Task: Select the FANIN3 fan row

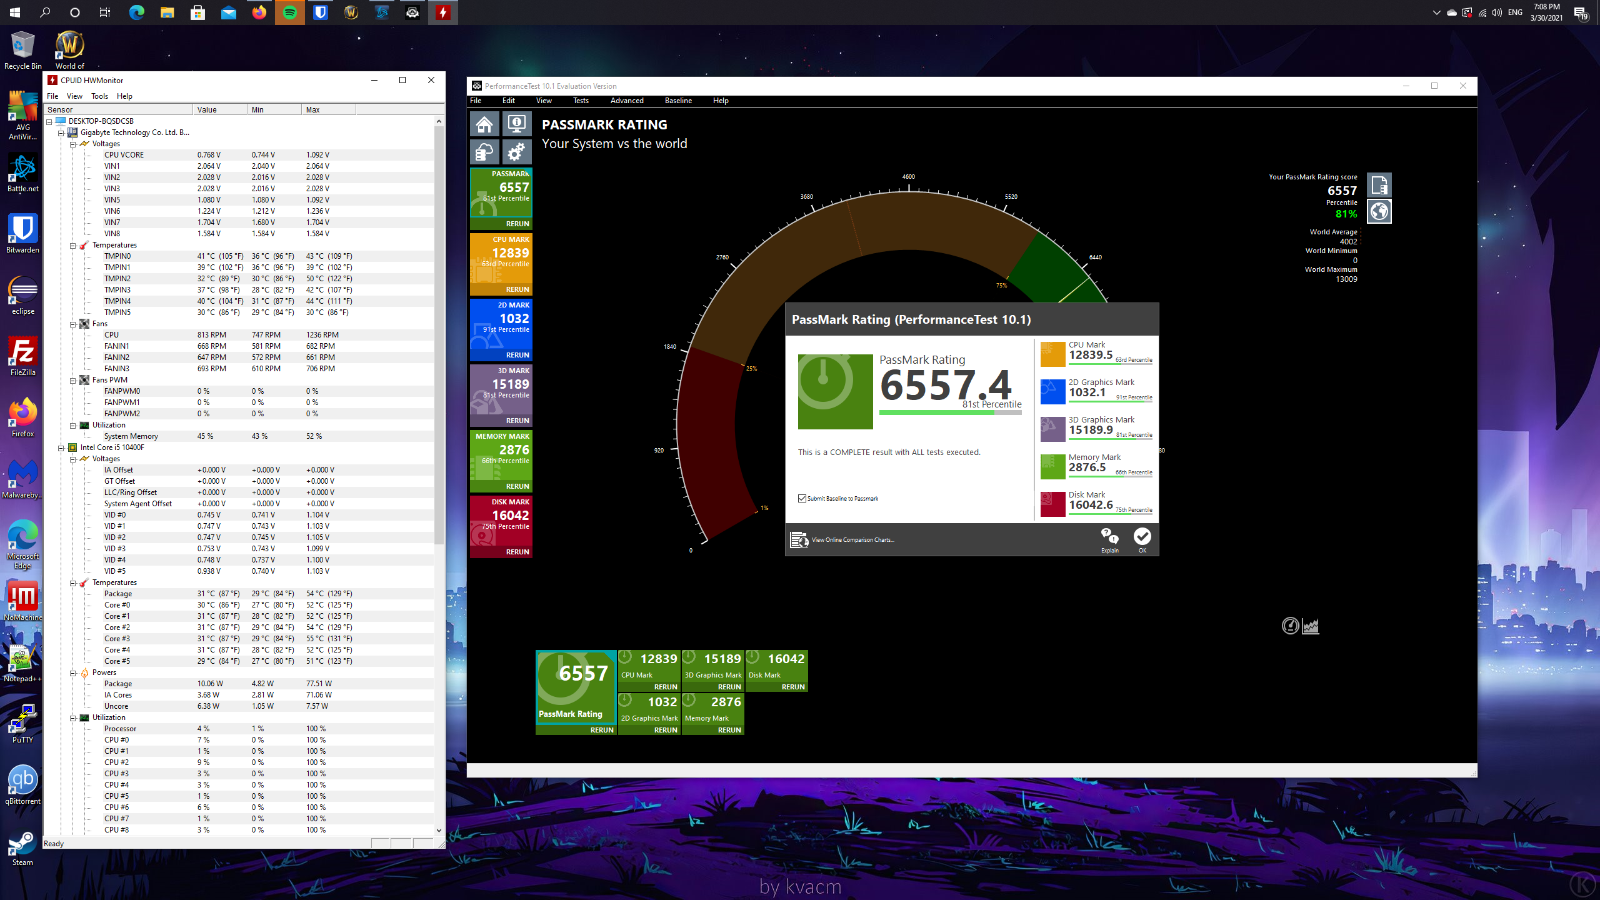Action: pos(240,369)
